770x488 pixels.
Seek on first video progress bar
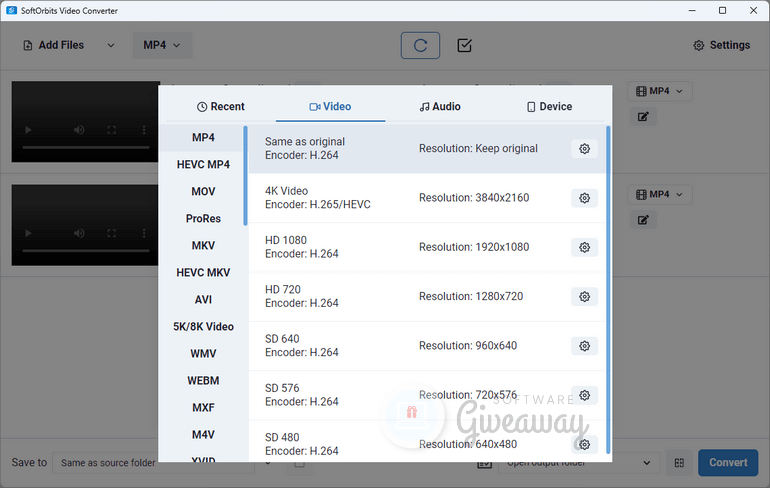point(86,147)
